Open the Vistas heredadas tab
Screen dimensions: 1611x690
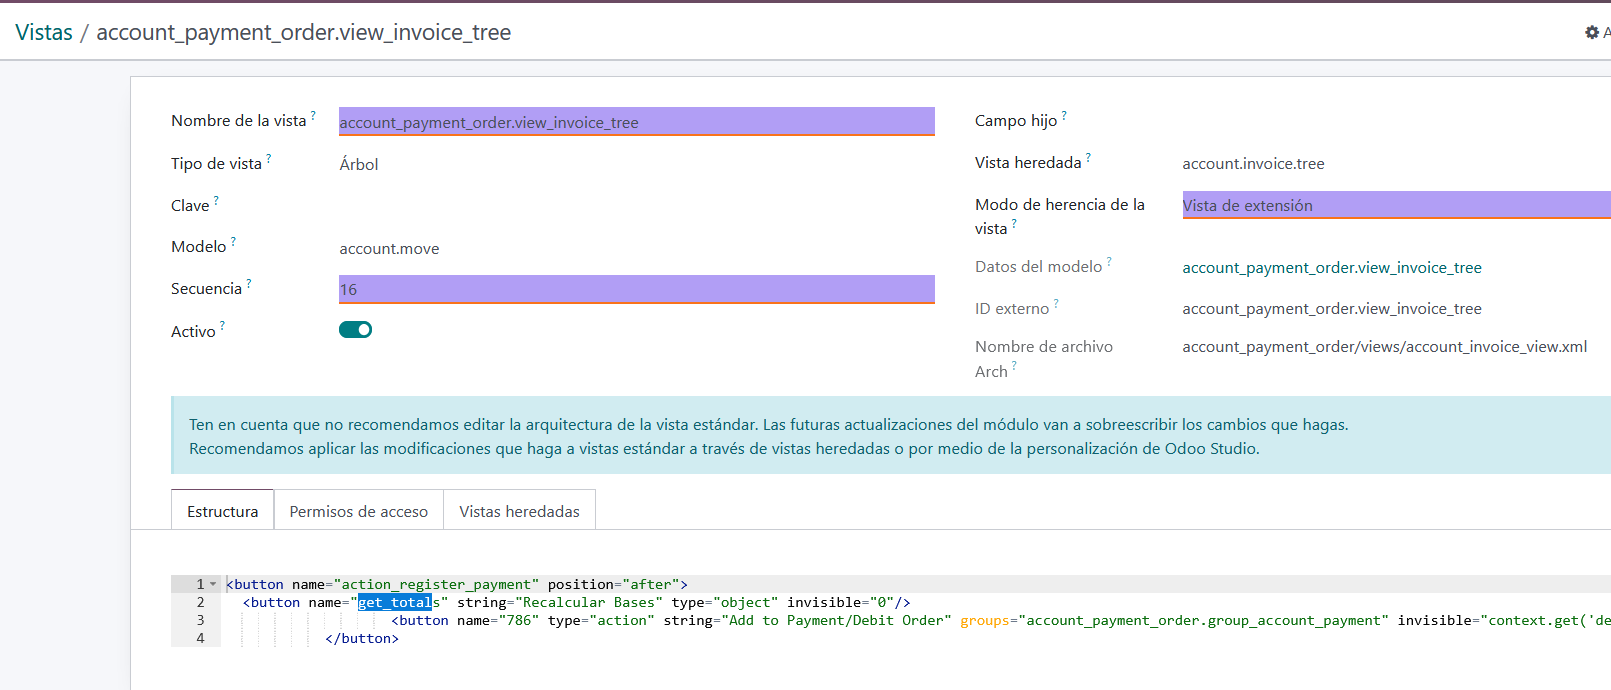(519, 511)
